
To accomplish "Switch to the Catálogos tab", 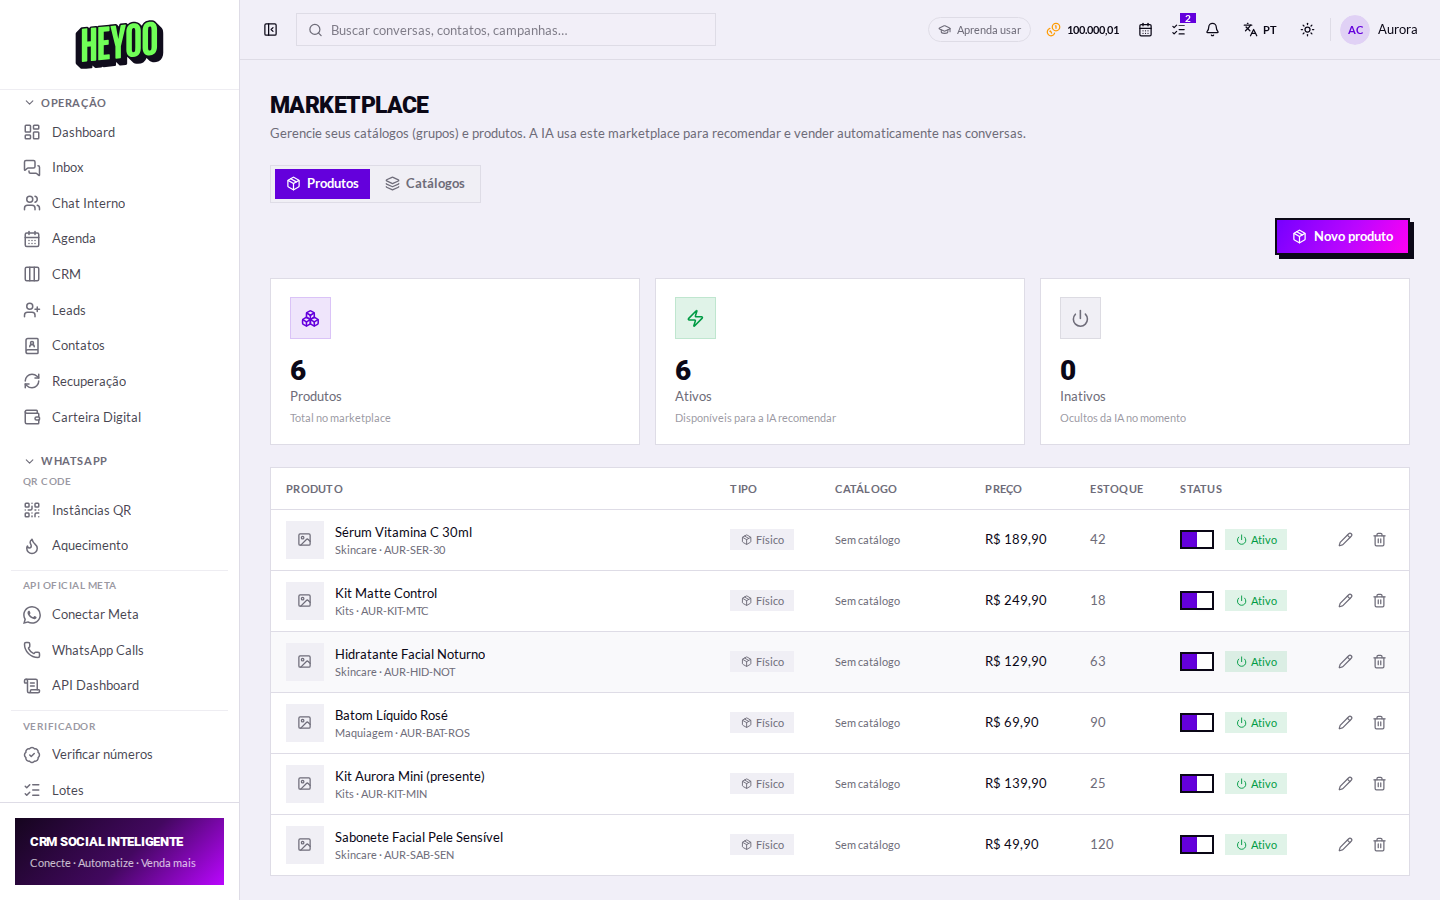I will (x=425, y=184).
